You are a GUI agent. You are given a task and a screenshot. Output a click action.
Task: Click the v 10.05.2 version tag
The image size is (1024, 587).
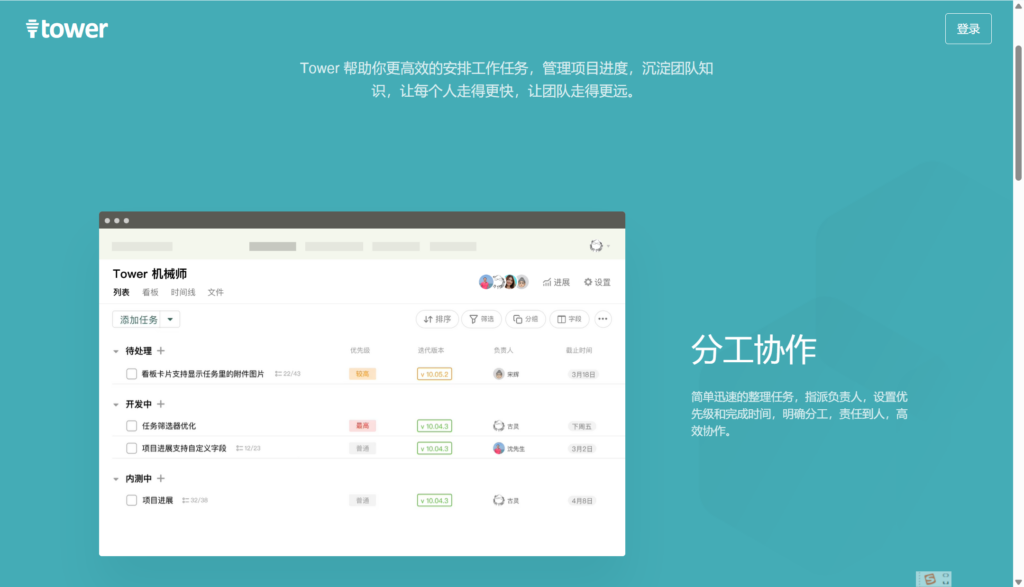coord(434,374)
